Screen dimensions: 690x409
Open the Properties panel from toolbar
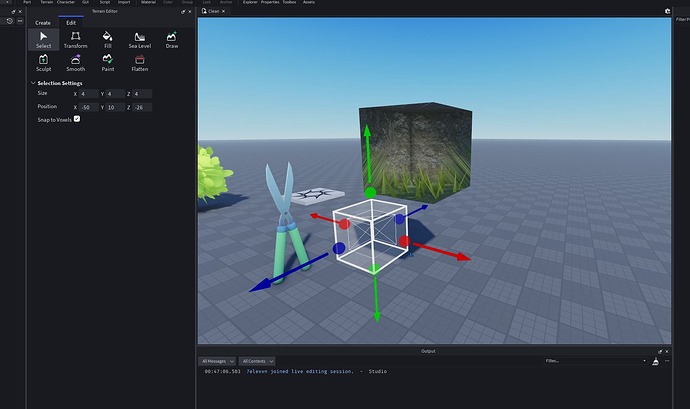pyautogui.click(x=270, y=2)
